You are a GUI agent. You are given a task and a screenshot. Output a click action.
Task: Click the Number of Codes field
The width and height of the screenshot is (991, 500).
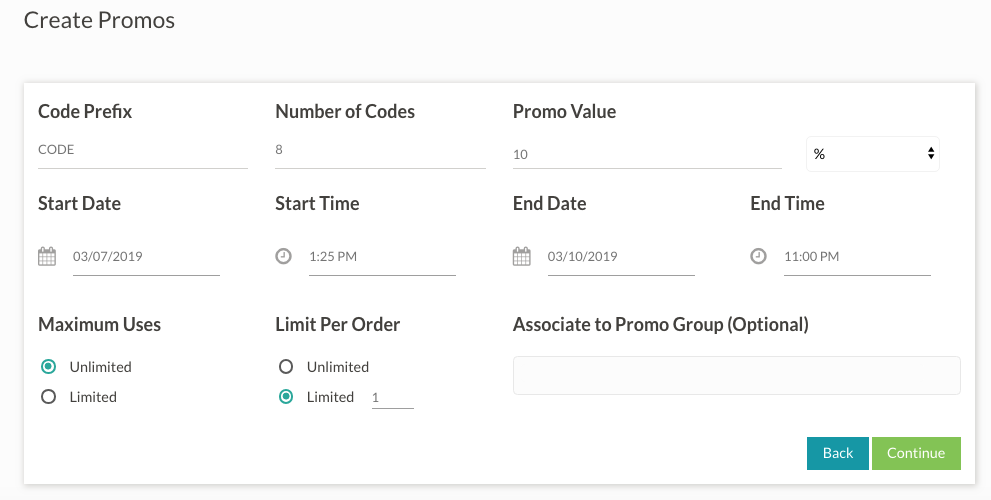[x=380, y=150]
